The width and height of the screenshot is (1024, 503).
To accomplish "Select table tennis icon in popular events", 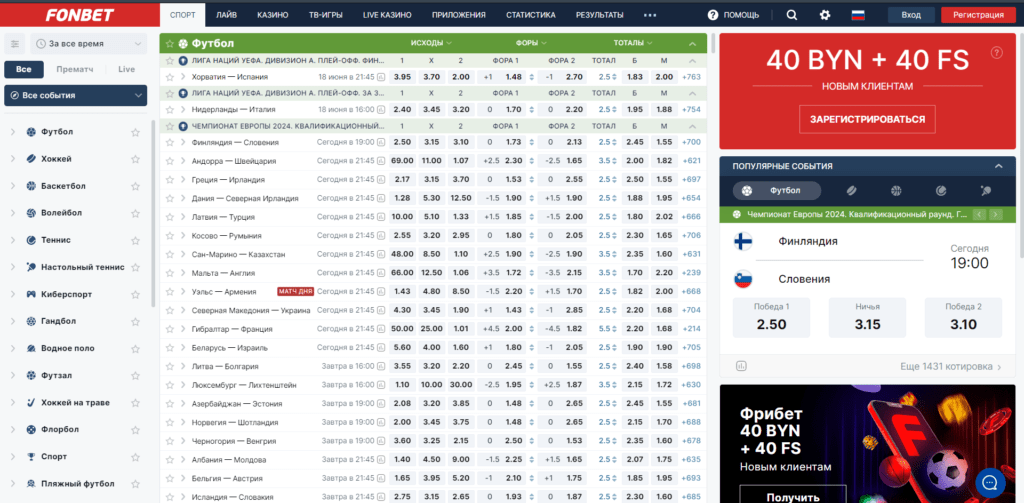I will (985, 191).
